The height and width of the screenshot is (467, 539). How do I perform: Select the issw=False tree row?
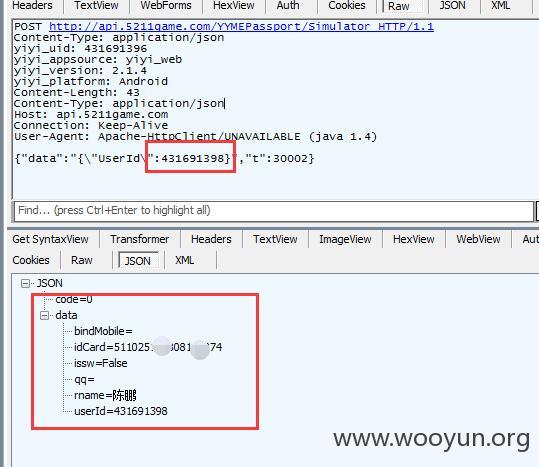coord(101,363)
